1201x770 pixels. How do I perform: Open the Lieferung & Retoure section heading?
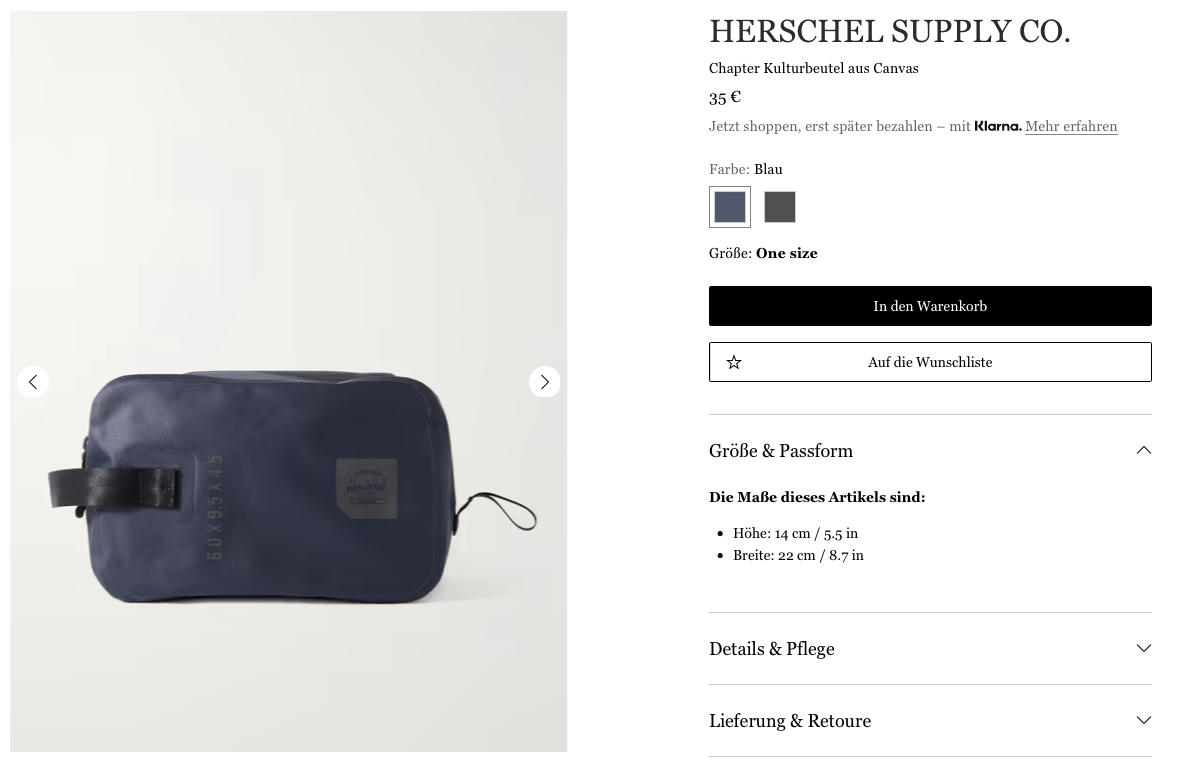pos(790,721)
